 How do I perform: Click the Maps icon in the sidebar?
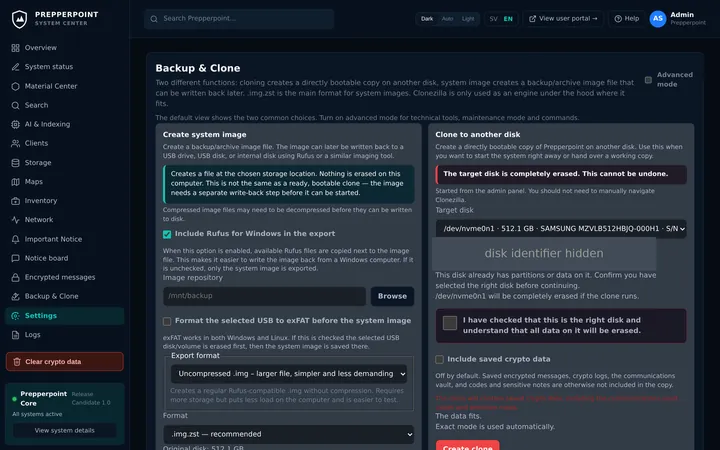pos(15,182)
